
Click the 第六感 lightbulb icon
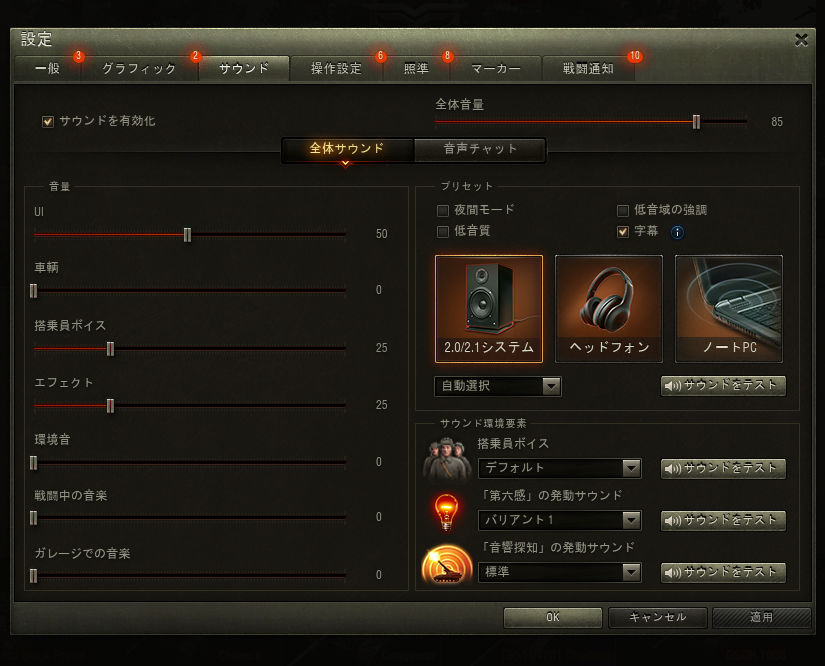click(446, 511)
